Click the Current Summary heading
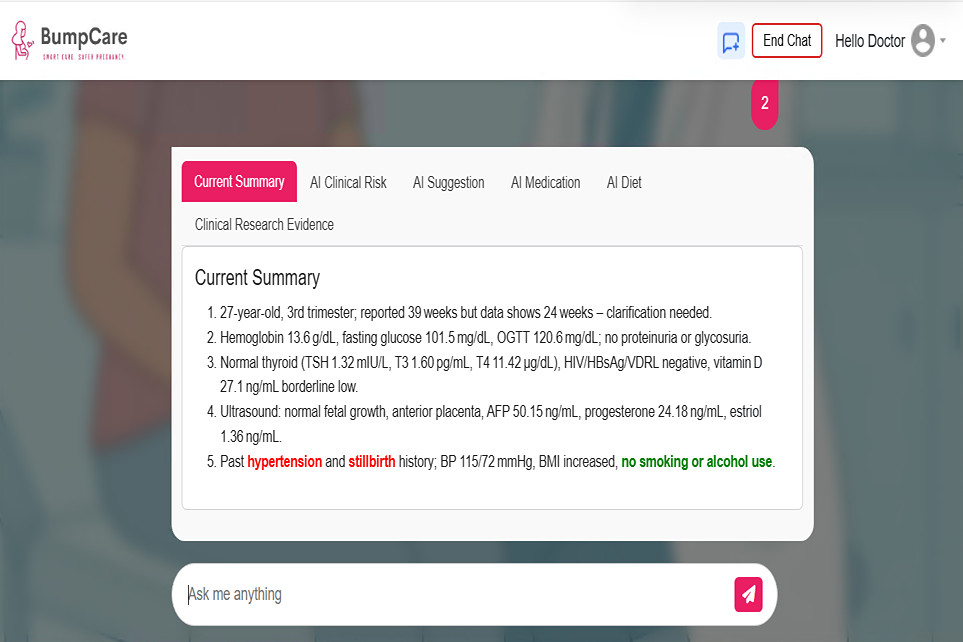Image resolution: width=963 pixels, height=642 pixels. click(257, 278)
